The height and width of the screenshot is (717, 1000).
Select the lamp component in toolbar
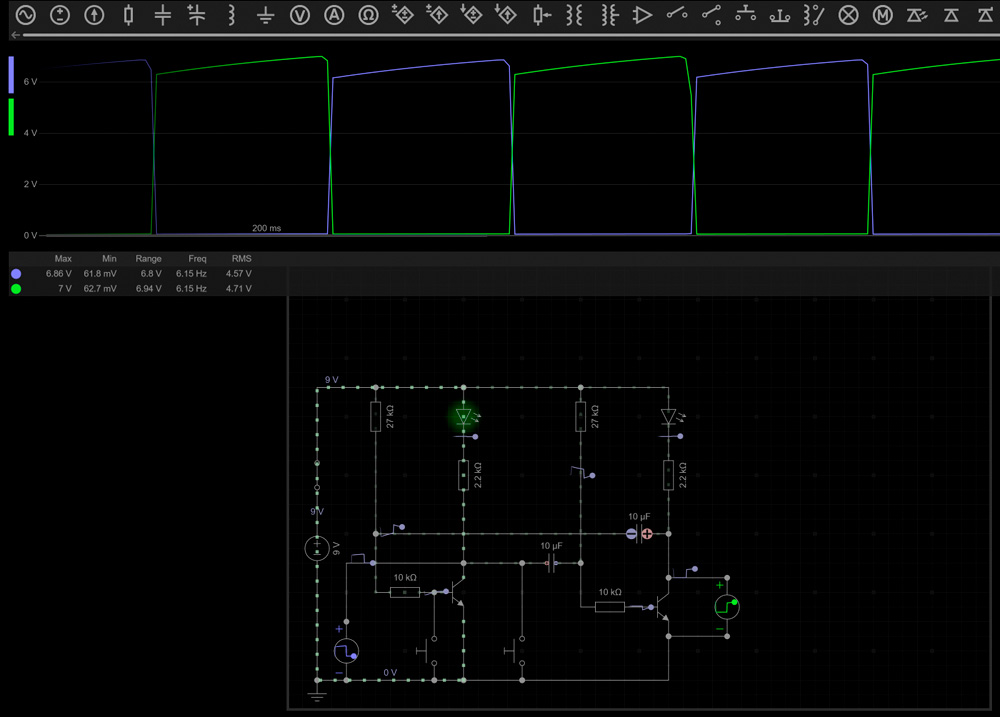tap(848, 15)
